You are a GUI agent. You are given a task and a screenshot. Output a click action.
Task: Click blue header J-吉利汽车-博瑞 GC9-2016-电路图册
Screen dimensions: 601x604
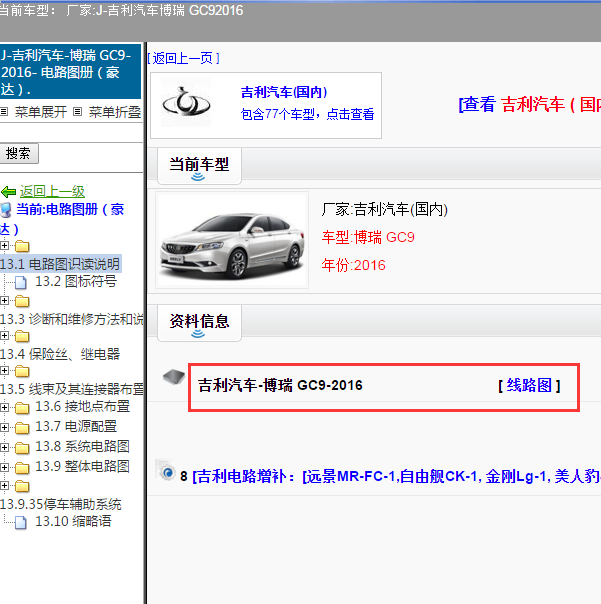point(70,72)
